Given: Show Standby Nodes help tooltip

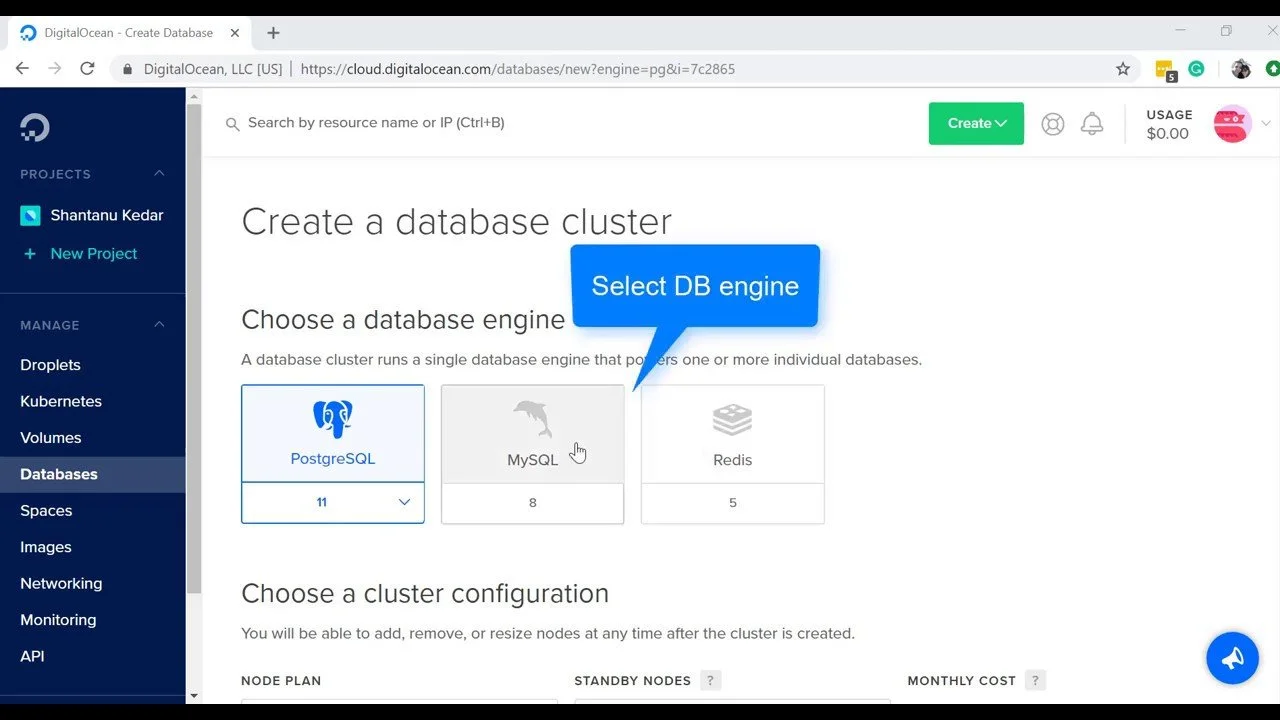Looking at the screenshot, I should coord(710,680).
